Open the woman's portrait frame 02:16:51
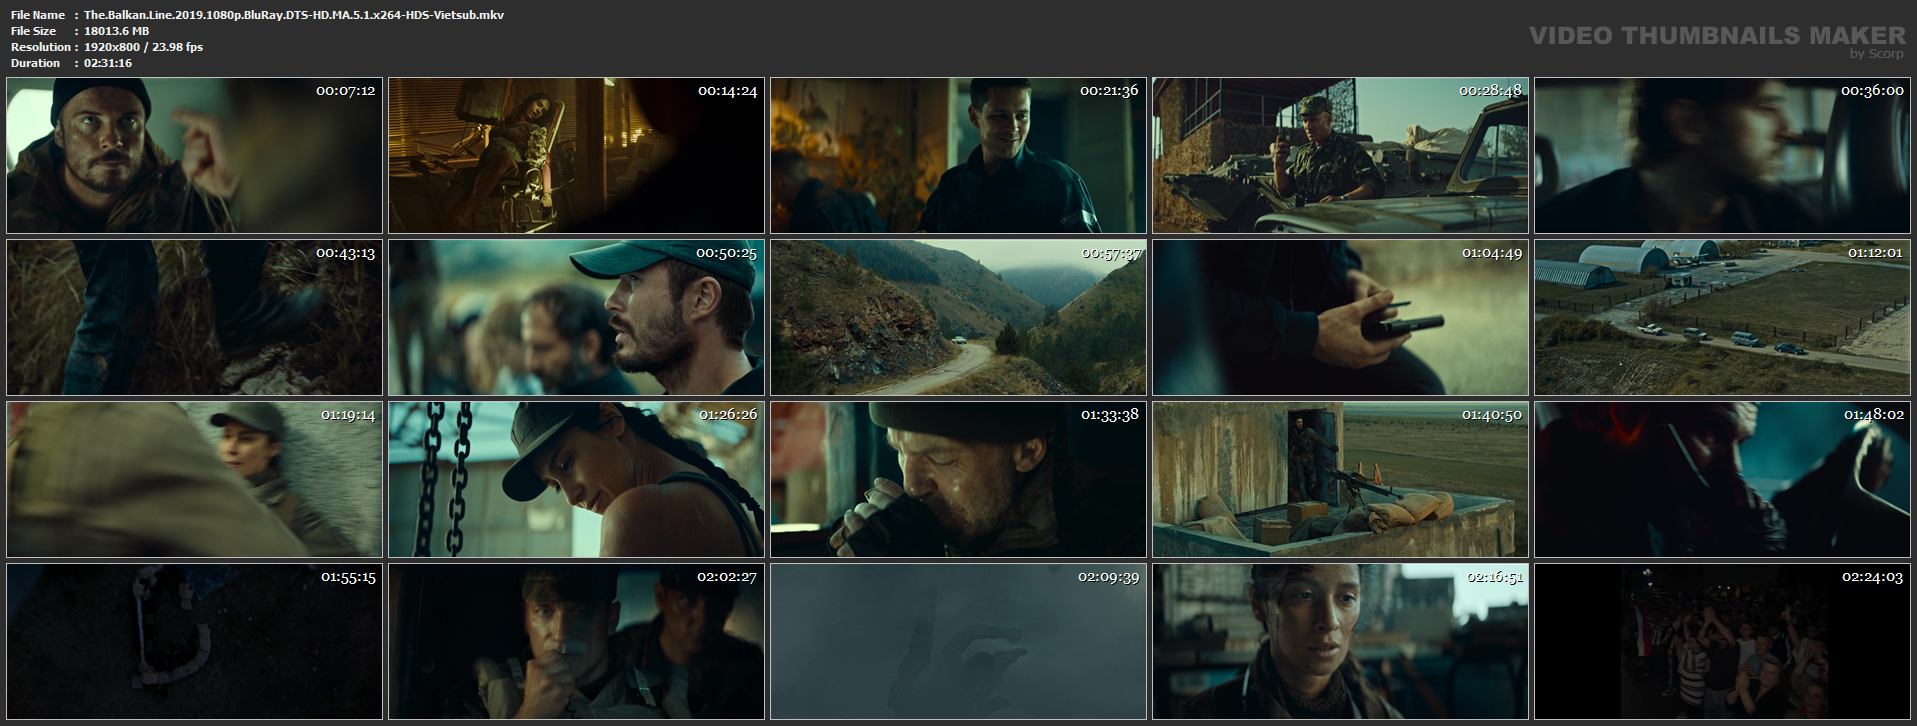 pos(1340,642)
